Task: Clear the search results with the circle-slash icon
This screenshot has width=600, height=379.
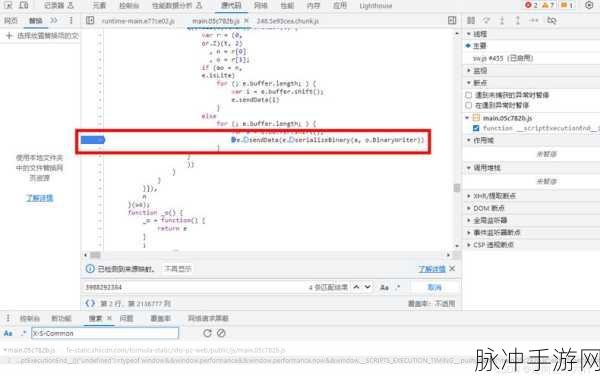Action: click(x=221, y=333)
